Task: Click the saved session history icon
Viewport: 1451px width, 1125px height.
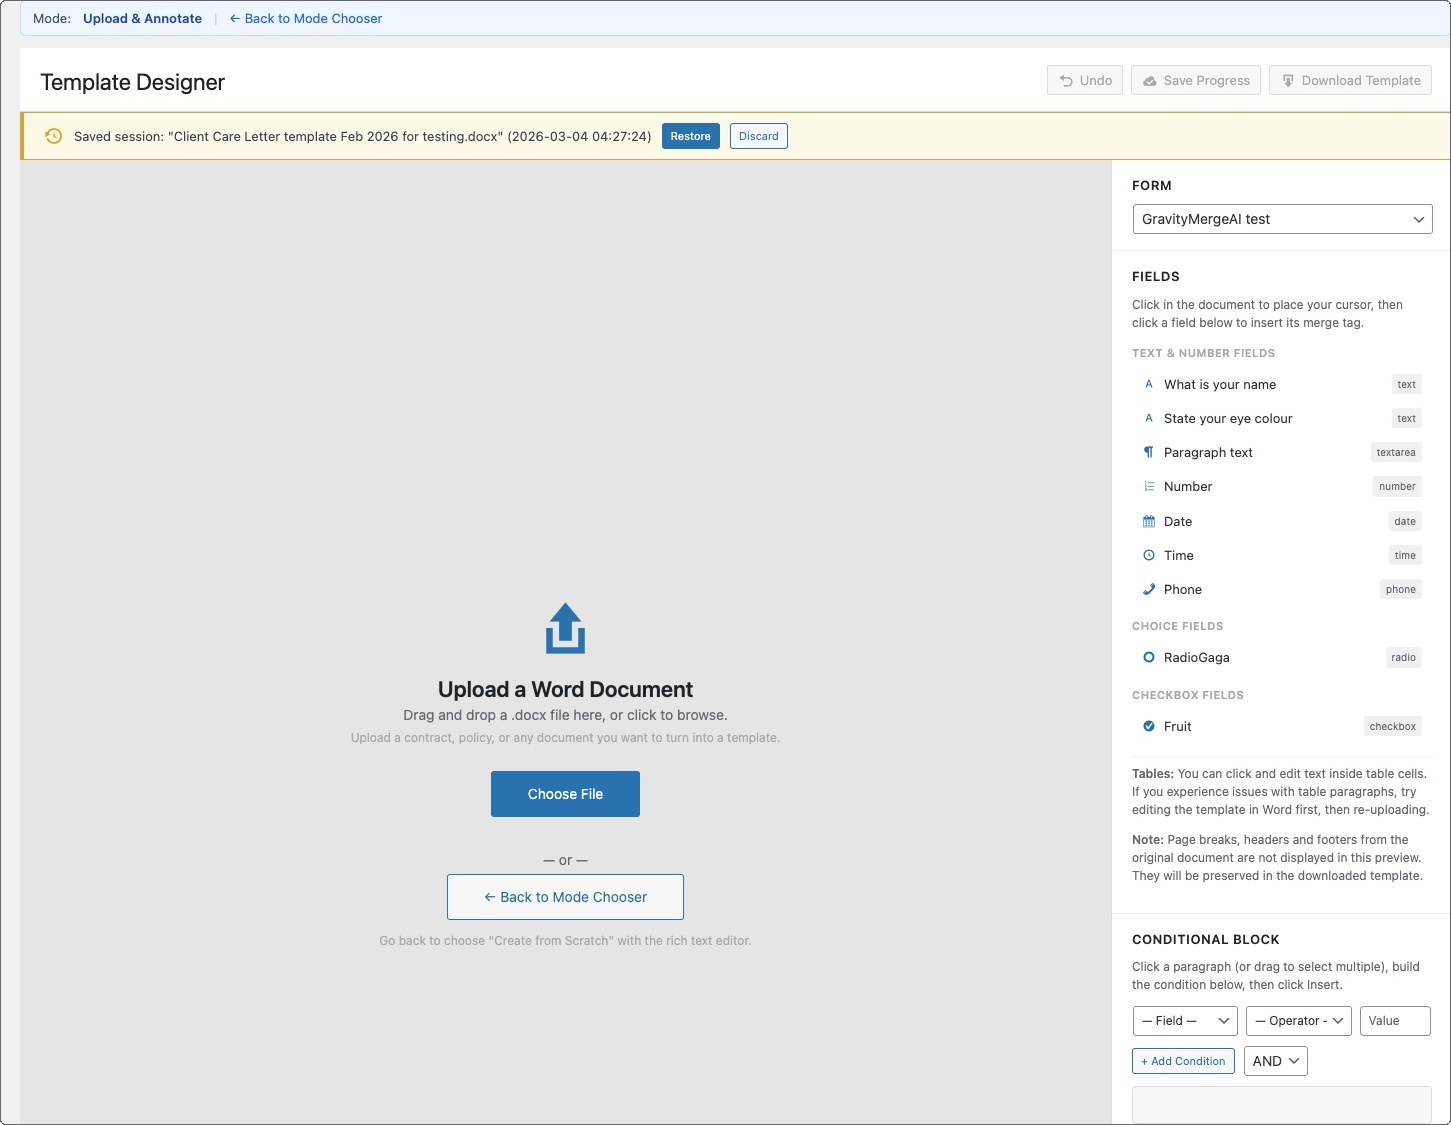Action: pos(54,136)
